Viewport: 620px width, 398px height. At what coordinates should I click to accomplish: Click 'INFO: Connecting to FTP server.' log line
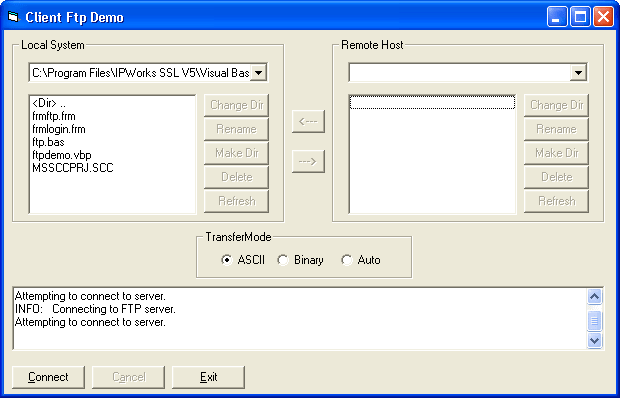tap(95, 309)
